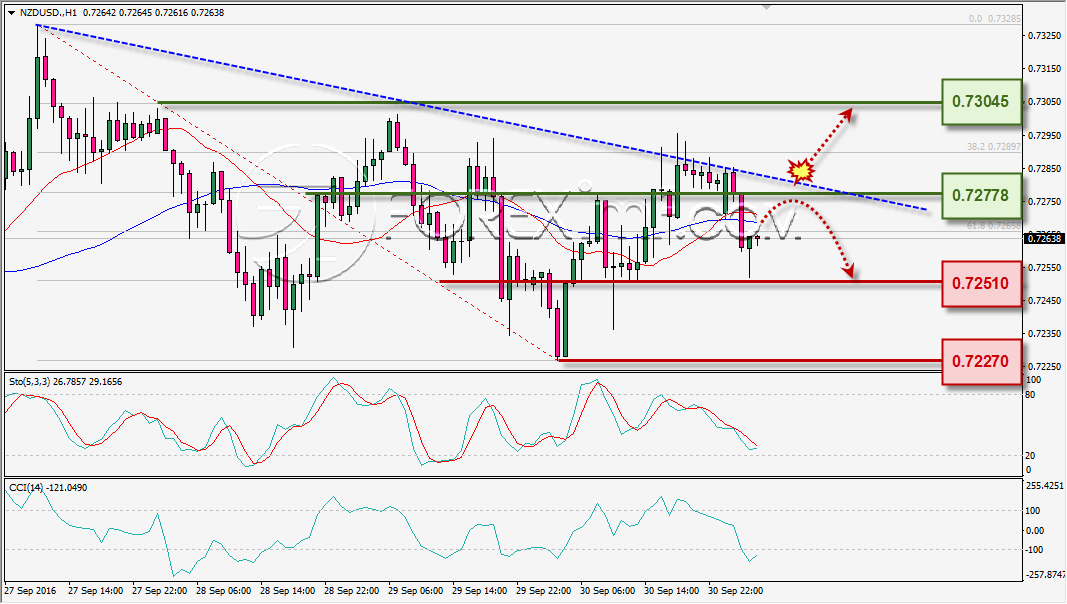Click the 27 Sep 2016 date label
The height and width of the screenshot is (604, 1067).
(31, 590)
